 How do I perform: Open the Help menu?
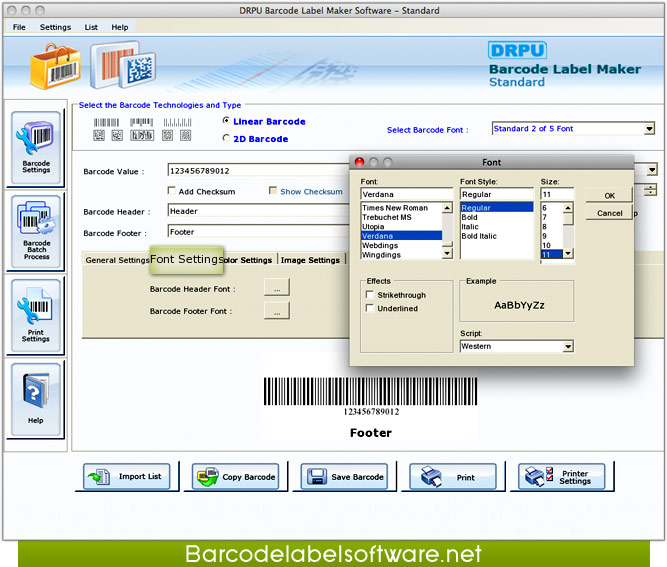pyautogui.click(x=120, y=27)
